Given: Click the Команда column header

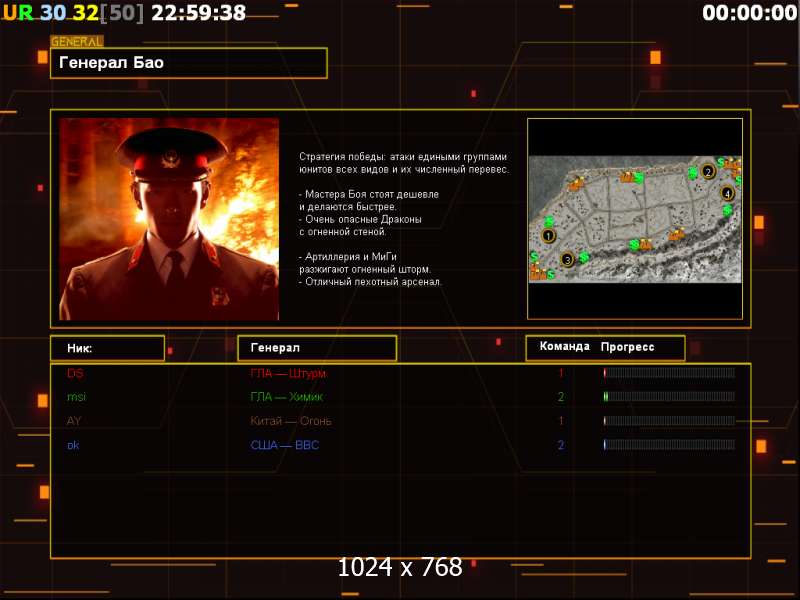Looking at the screenshot, I should [x=565, y=346].
